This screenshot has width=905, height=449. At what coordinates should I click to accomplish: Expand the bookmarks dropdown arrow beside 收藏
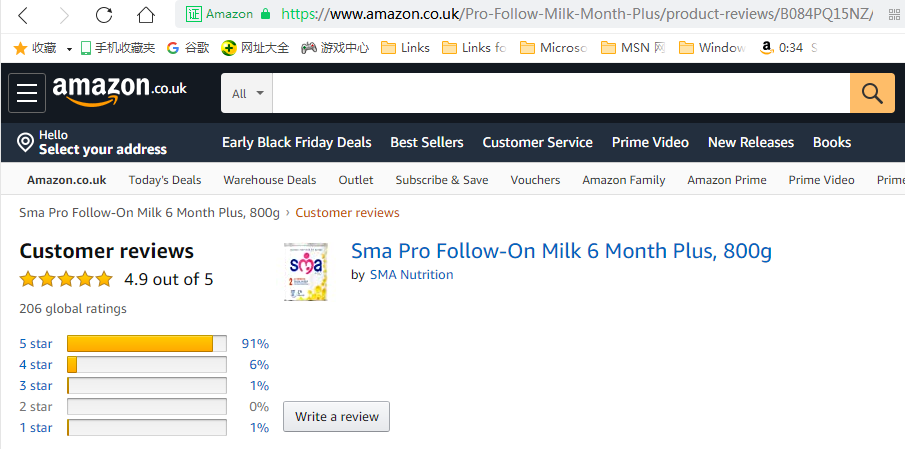click(x=69, y=48)
